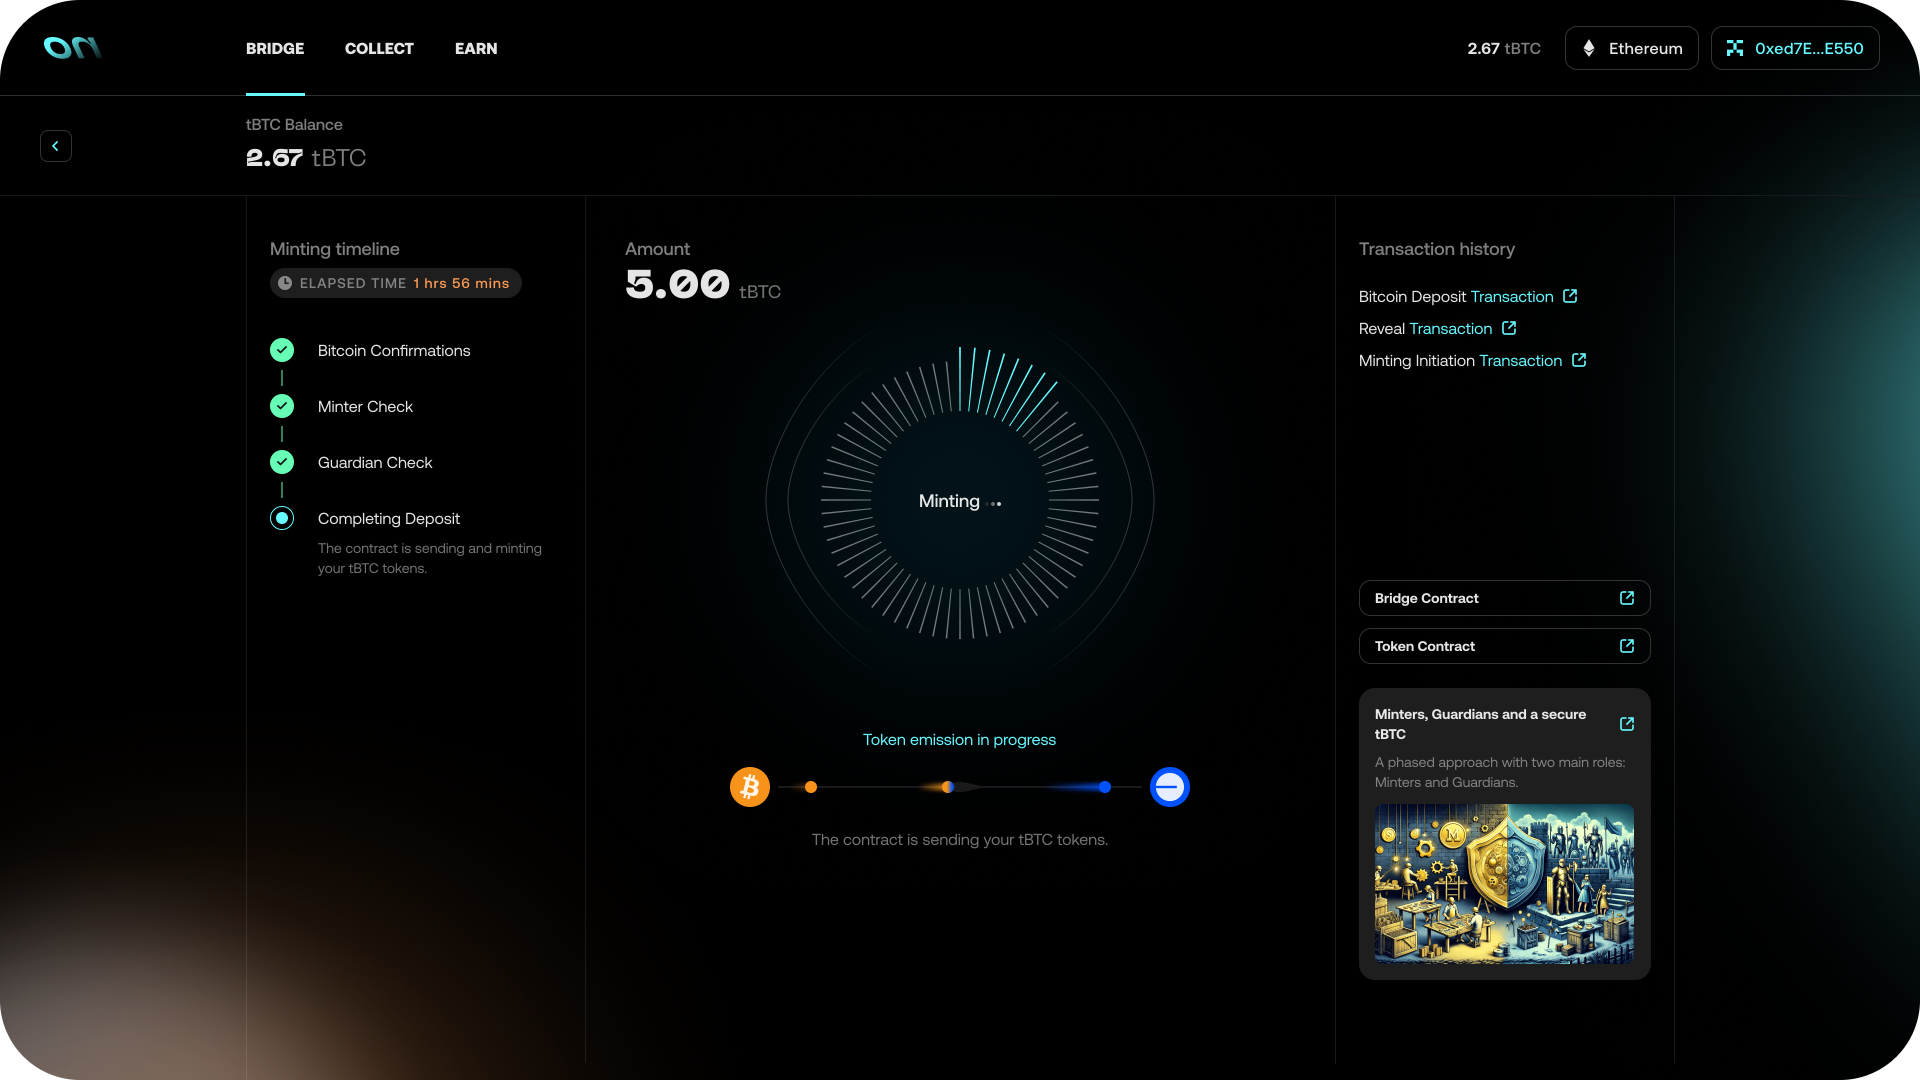Click the 'tBTC Balance' label
1920x1080 pixels.
(294, 124)
